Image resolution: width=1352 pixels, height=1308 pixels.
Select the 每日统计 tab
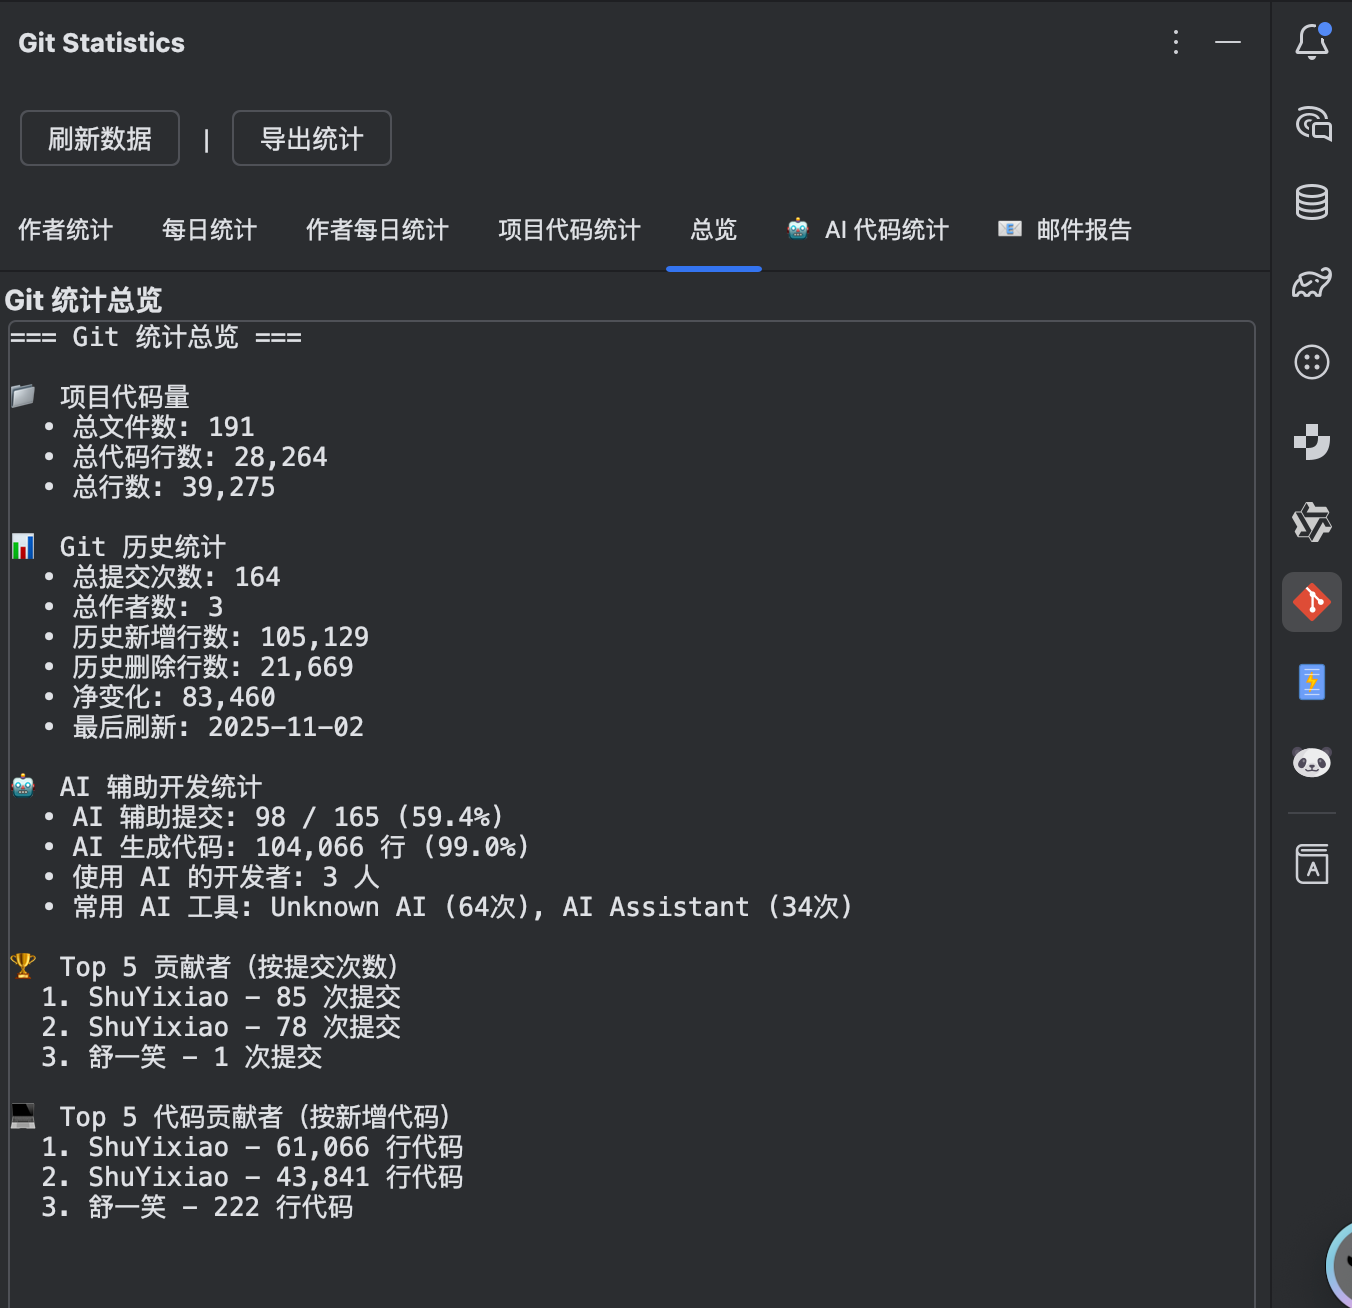[208, 230]
